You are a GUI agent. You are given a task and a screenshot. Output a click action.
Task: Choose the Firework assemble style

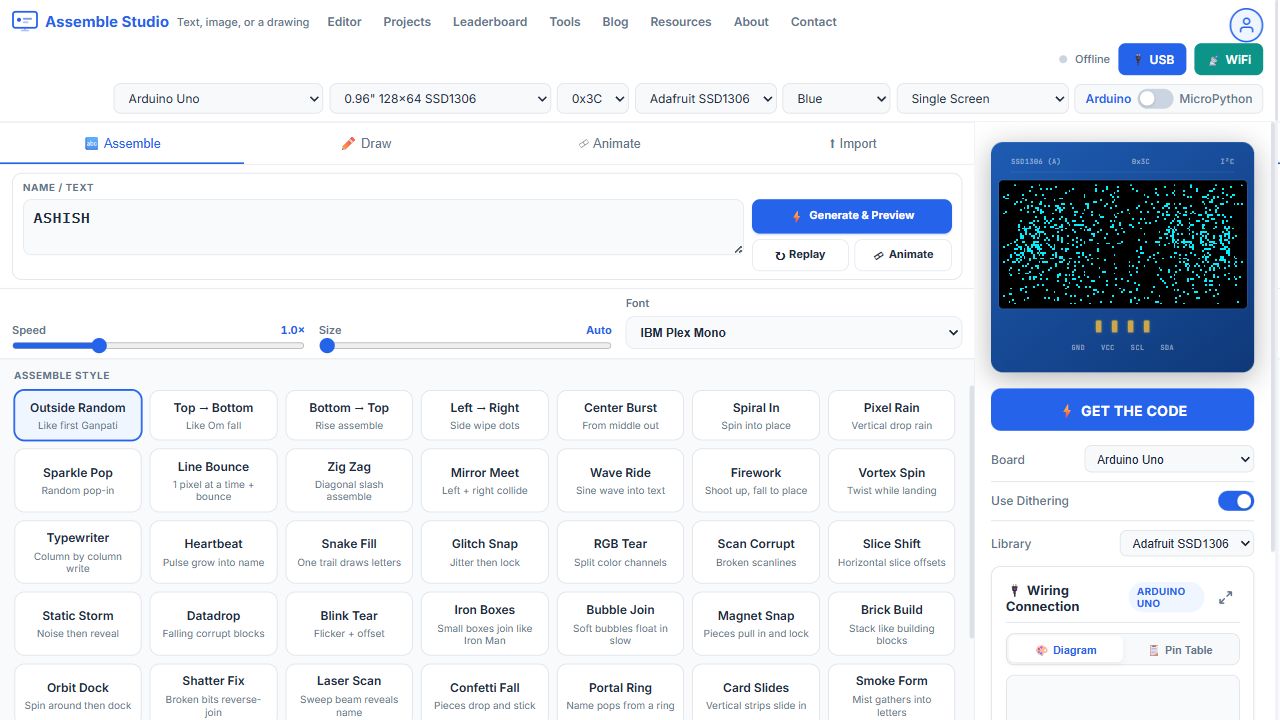756,481
